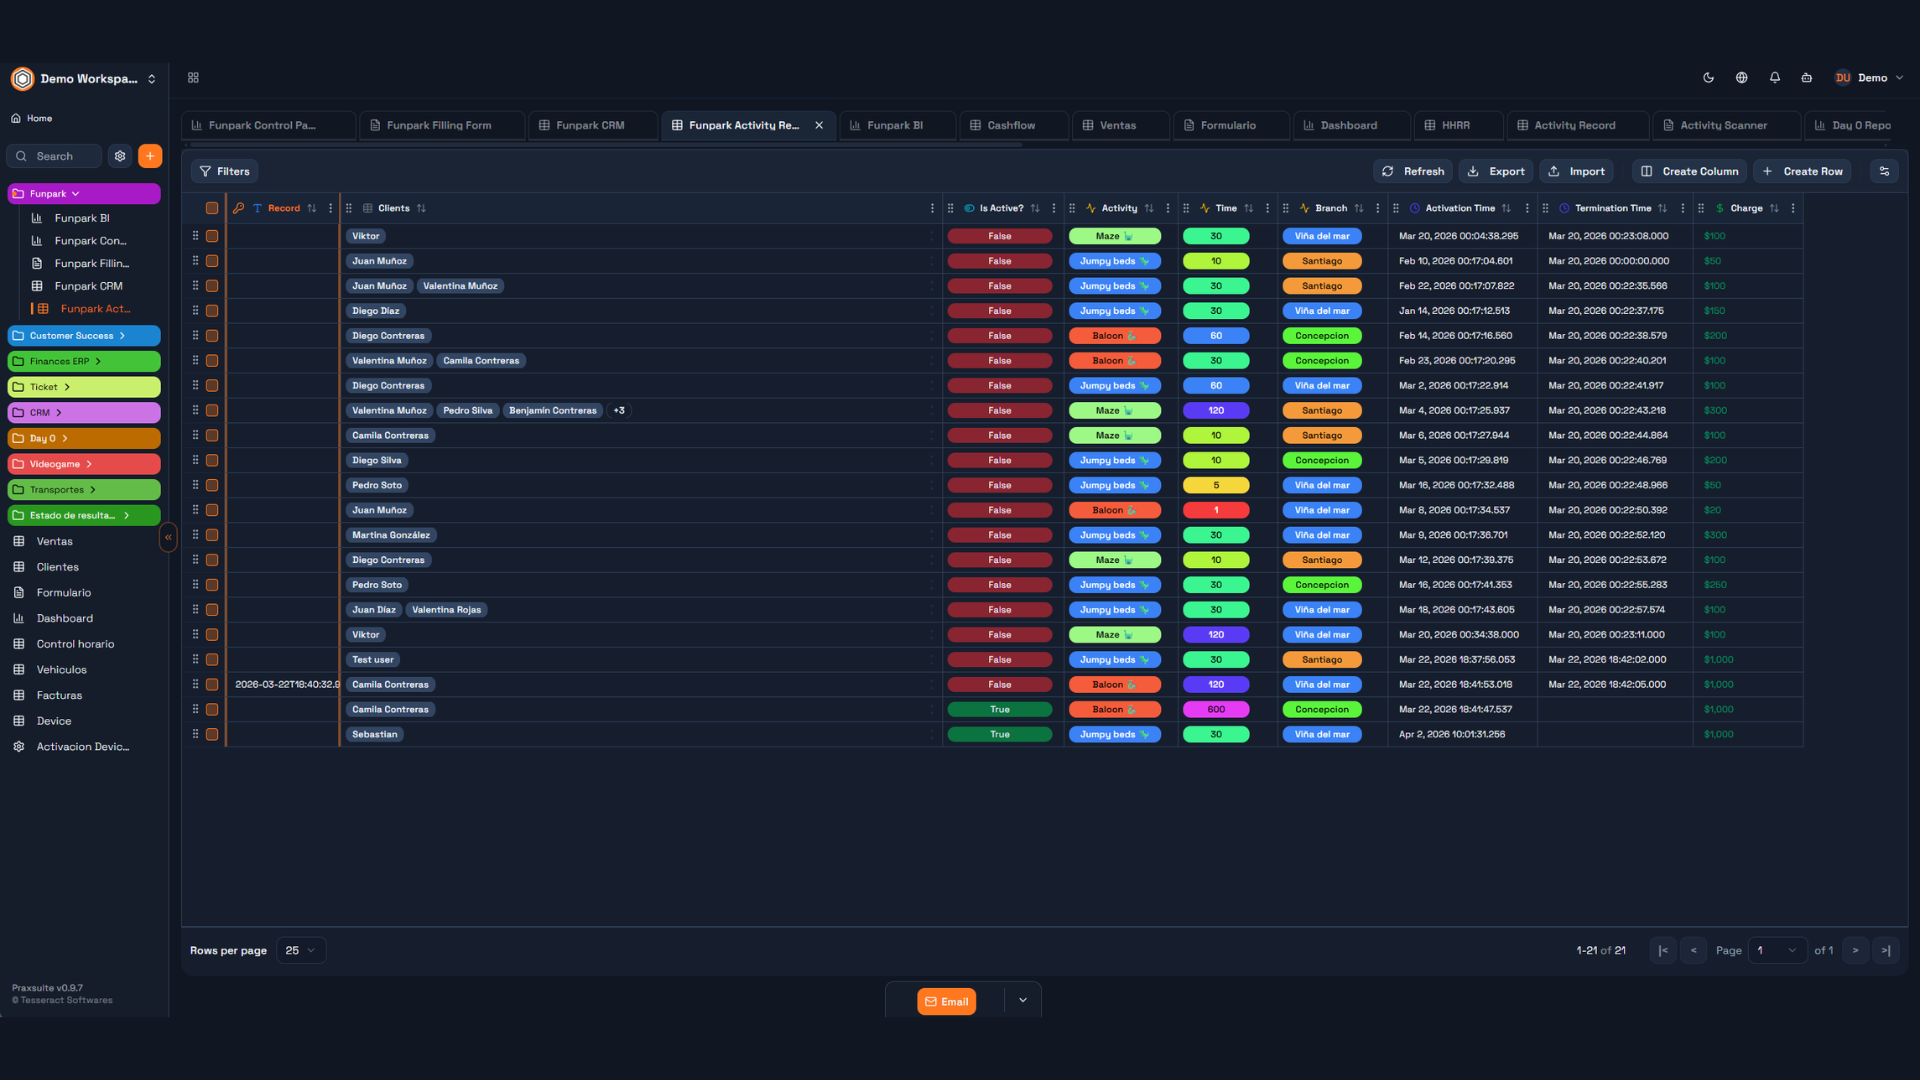Click the globe language icon
1920x1080 pixels.
1741,78
